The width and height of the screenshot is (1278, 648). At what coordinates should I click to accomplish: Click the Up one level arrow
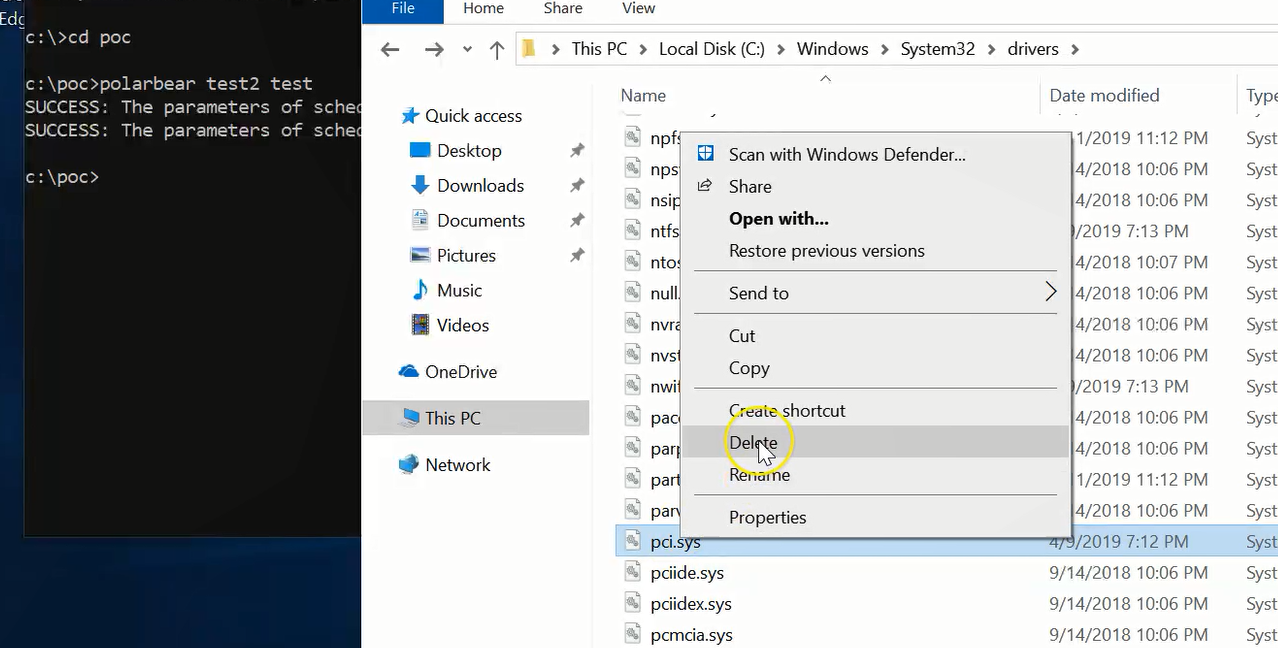tap(497, 49)
